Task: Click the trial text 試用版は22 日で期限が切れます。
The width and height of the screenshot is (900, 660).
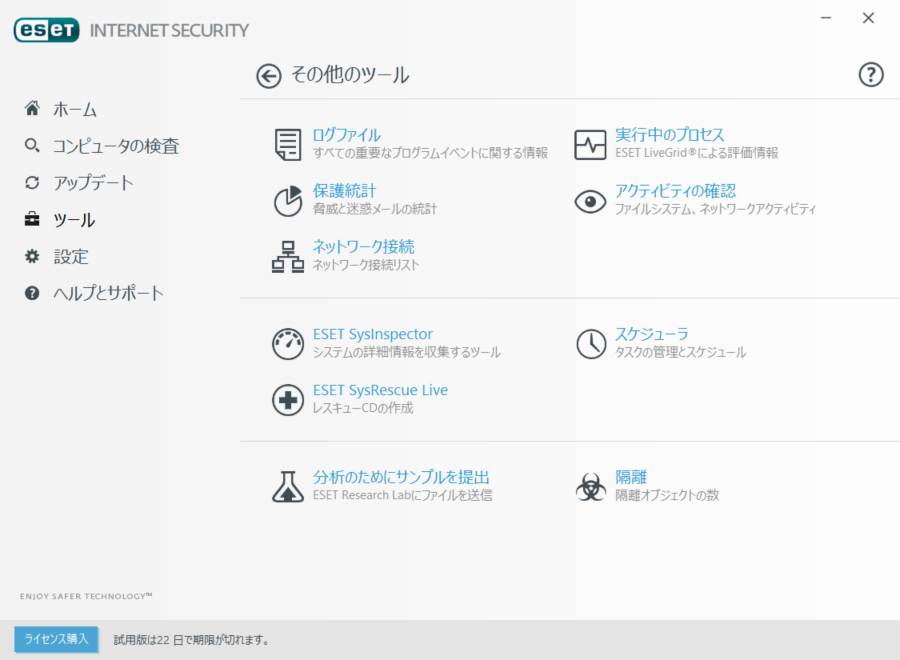Action: 192,640
